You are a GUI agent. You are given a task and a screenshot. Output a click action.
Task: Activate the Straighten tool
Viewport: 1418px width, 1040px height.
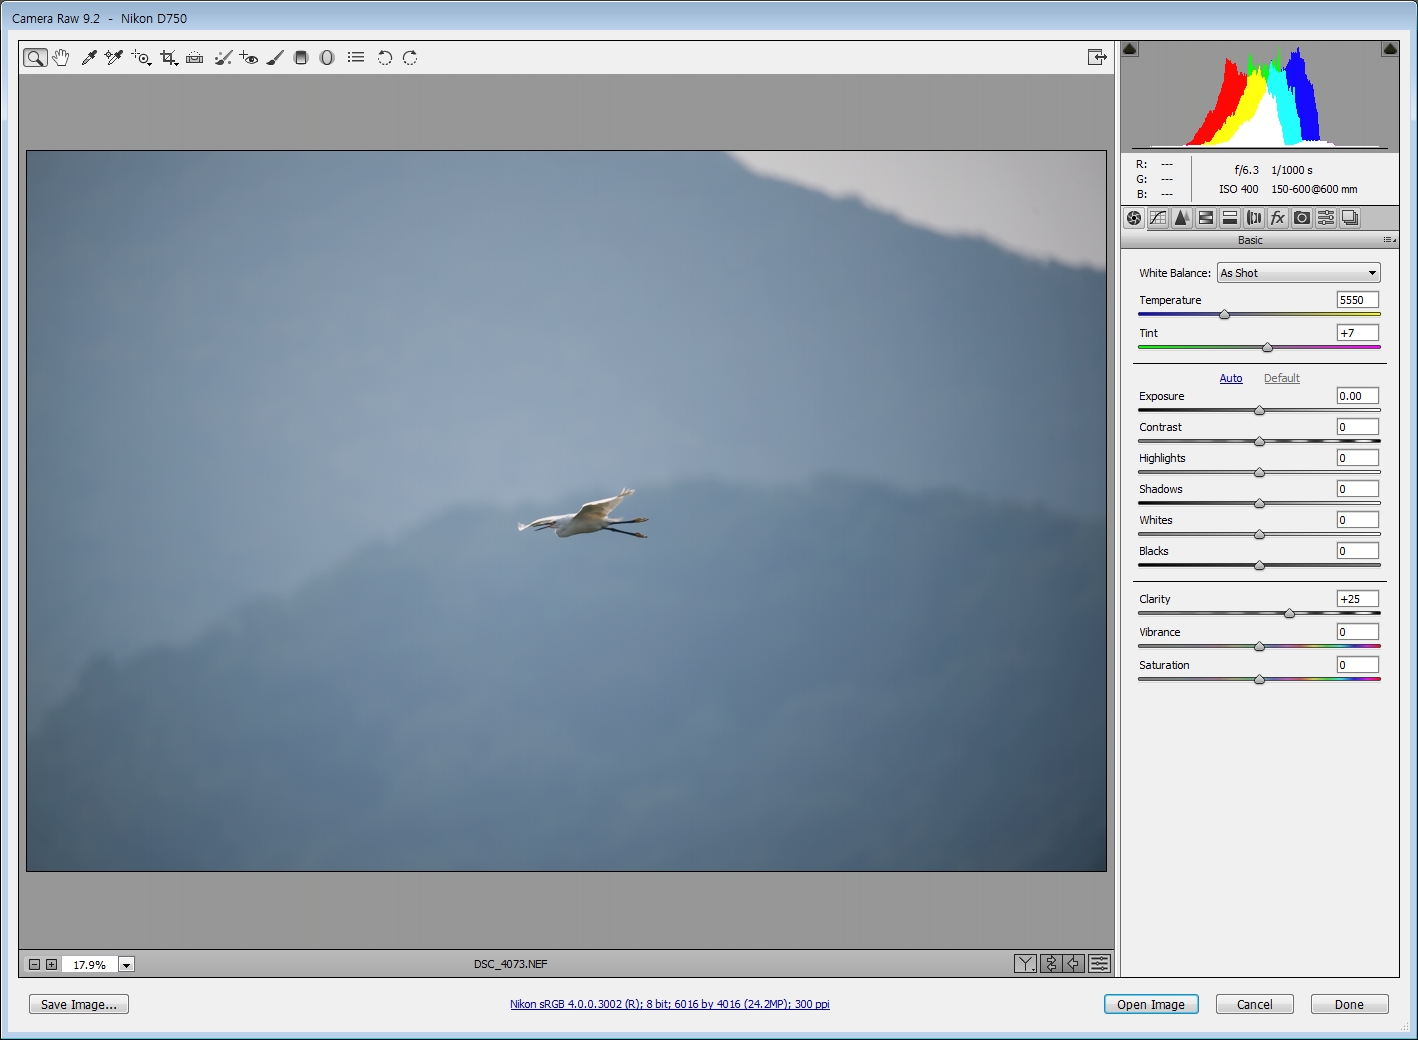coord(195,58)
